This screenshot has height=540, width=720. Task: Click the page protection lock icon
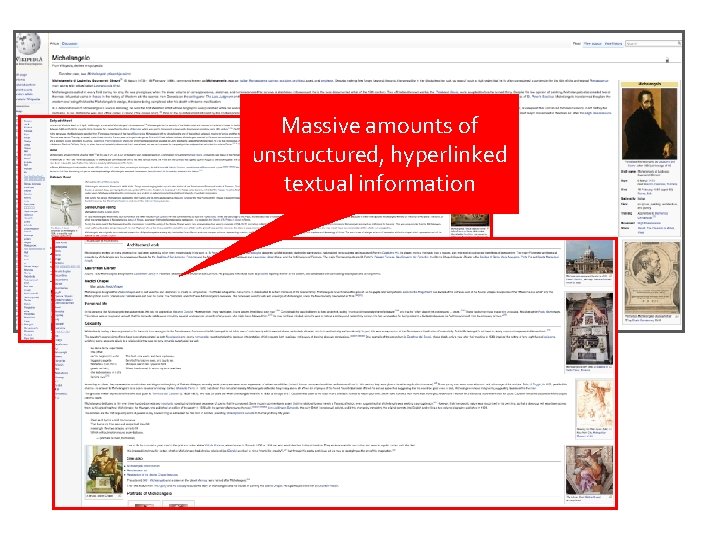click(667, 60)
